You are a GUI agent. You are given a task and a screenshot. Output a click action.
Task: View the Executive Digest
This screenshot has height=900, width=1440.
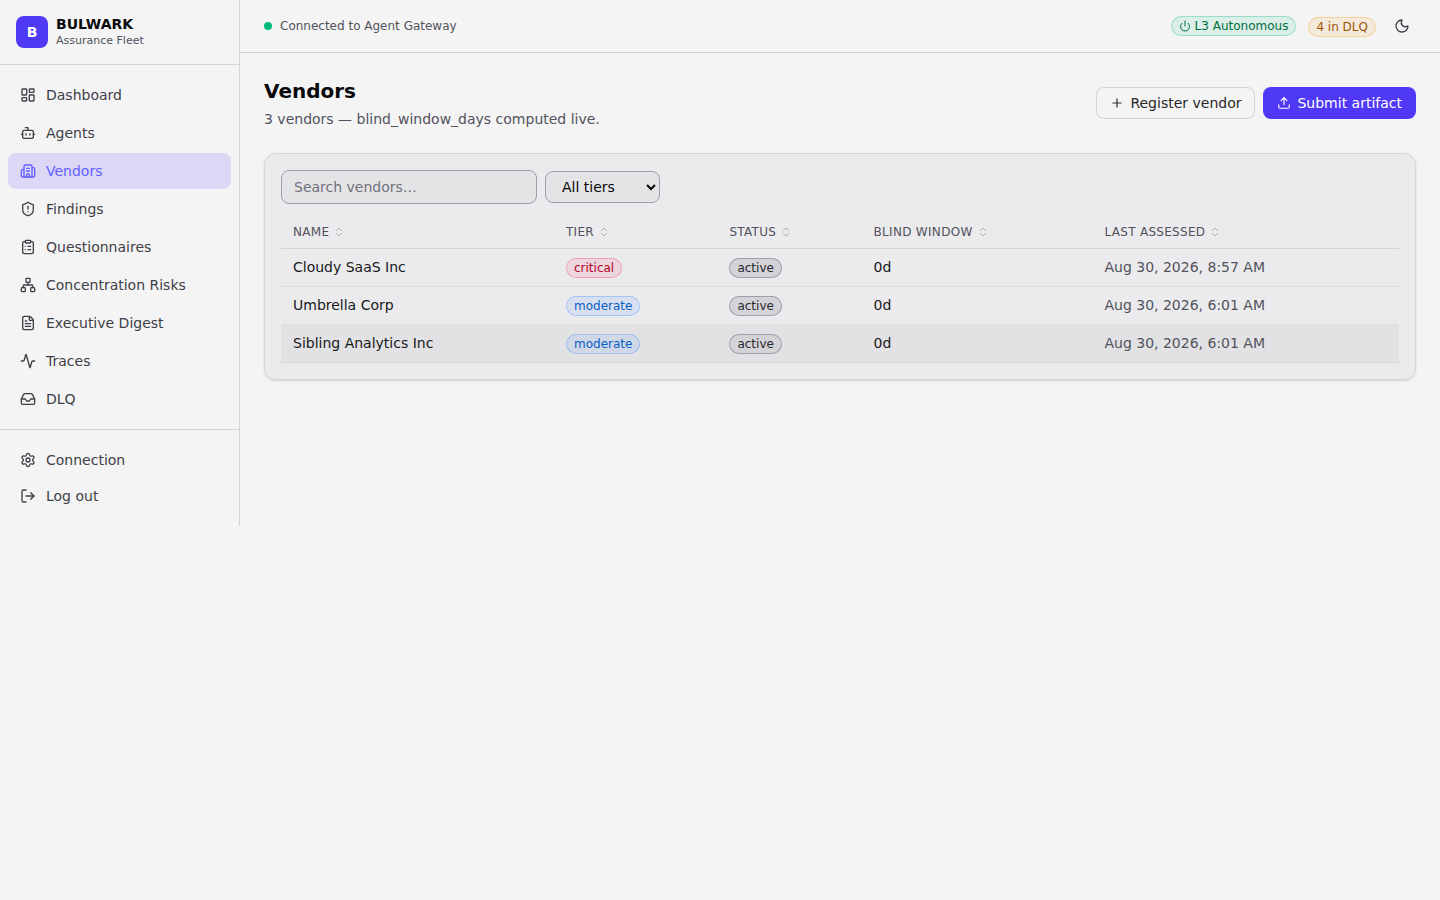coord(119,323)
